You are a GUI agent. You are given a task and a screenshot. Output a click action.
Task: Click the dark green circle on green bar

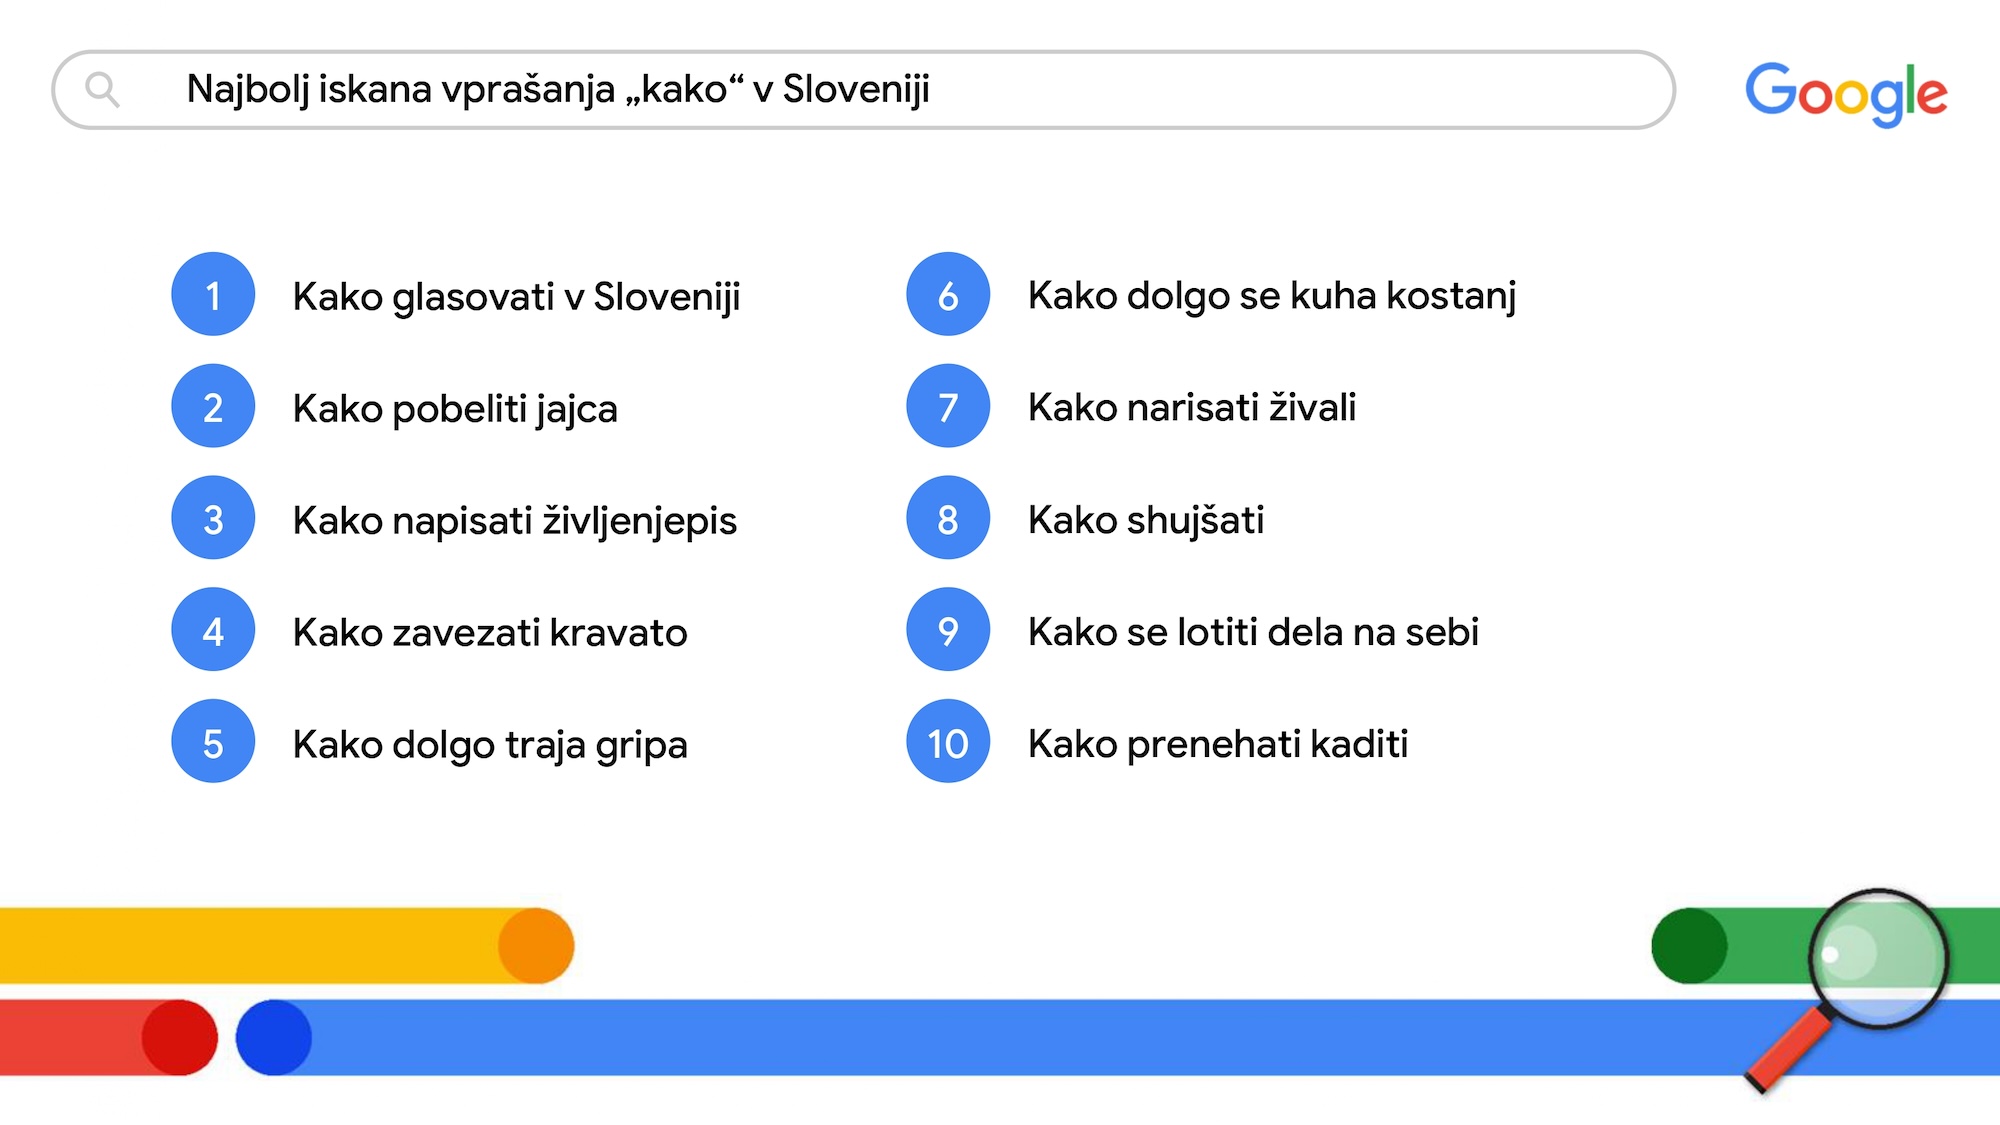coord(1689,946)
